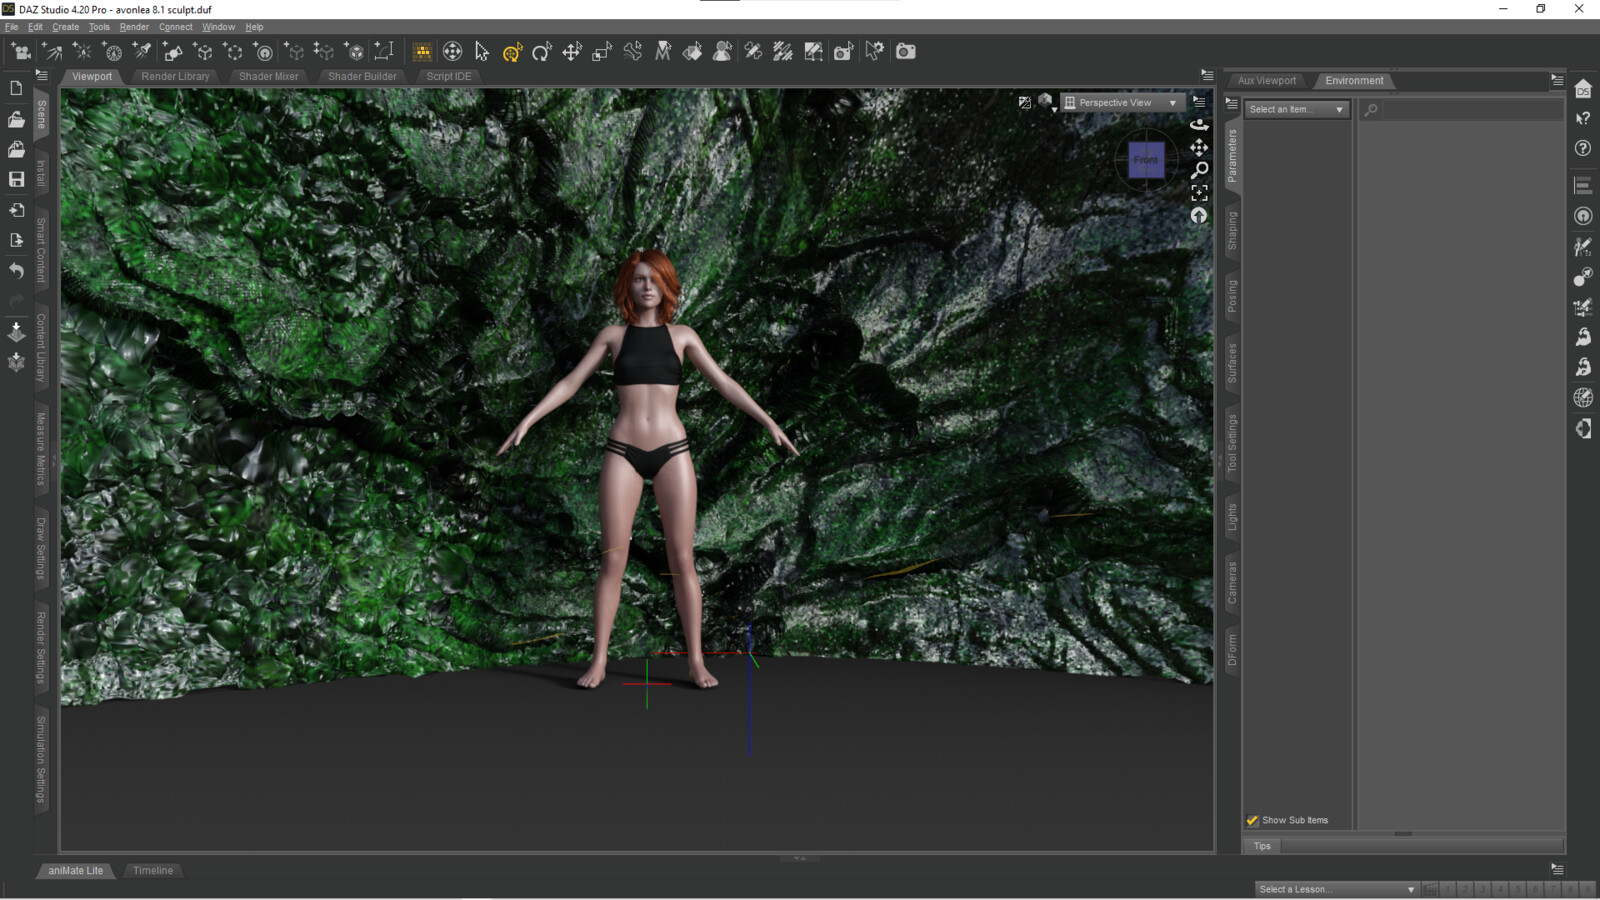Switch to the Shader Mixer tab
This screenshot has width=1600, height=900.
click(x=268, y=76)
